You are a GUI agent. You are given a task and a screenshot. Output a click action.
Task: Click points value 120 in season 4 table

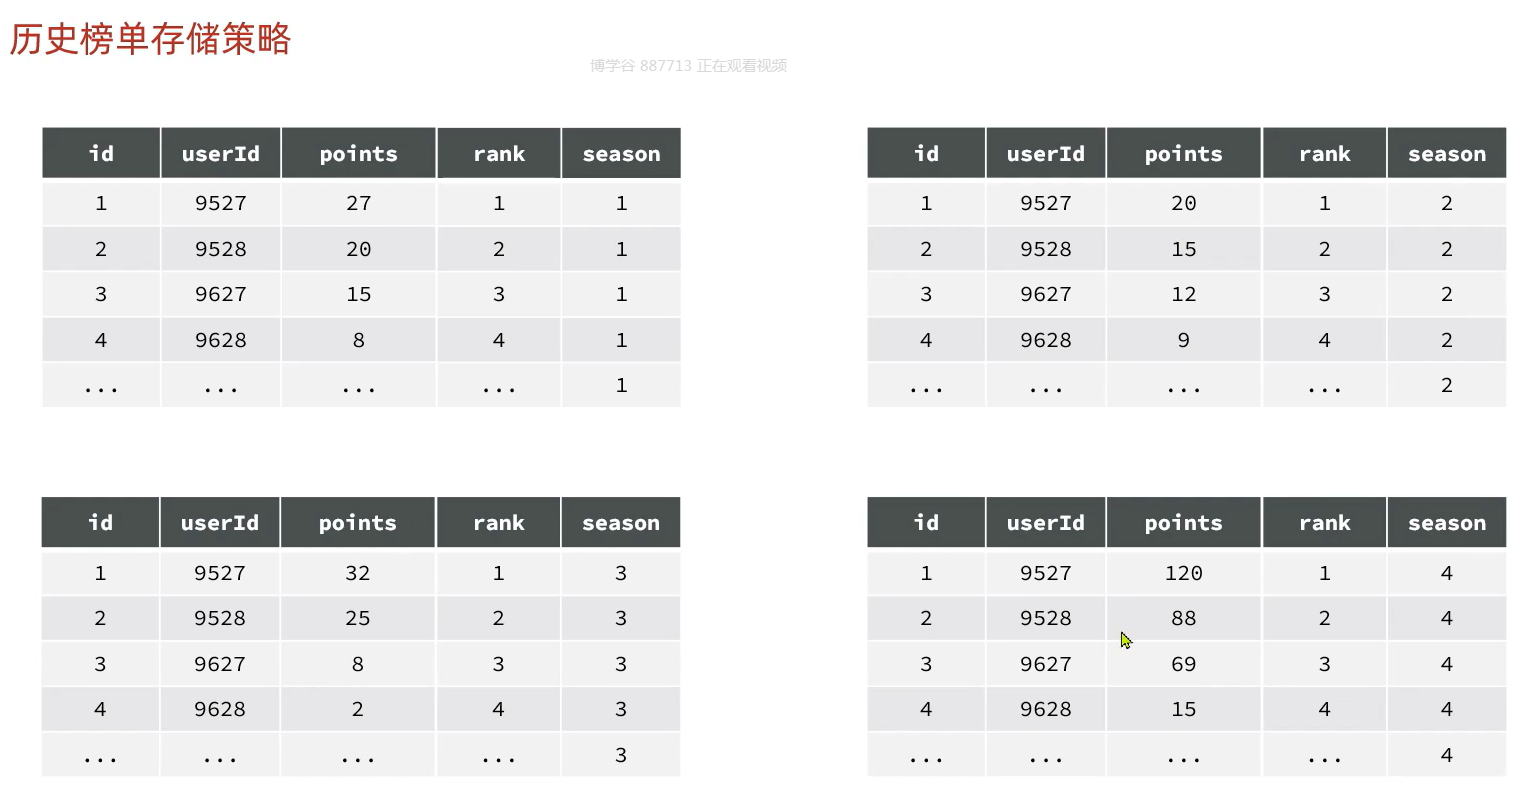tap(1184, 573)
